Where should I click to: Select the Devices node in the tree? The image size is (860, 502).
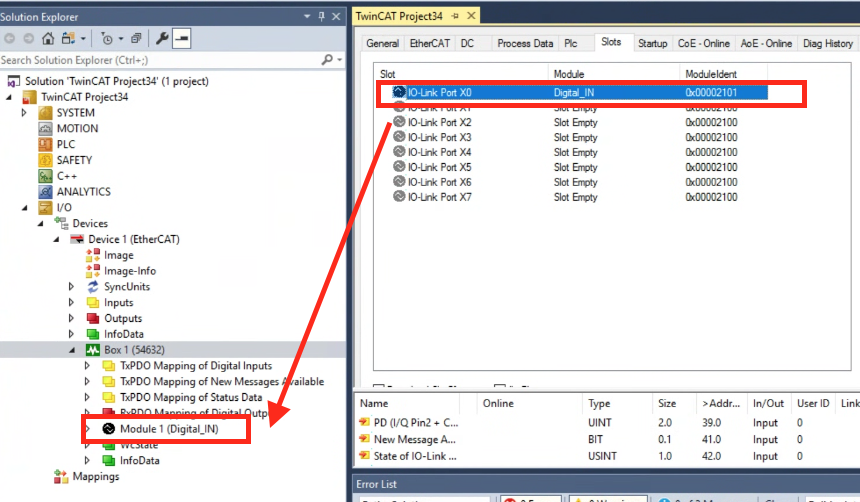pyautogui.click(x=90, y=223)
